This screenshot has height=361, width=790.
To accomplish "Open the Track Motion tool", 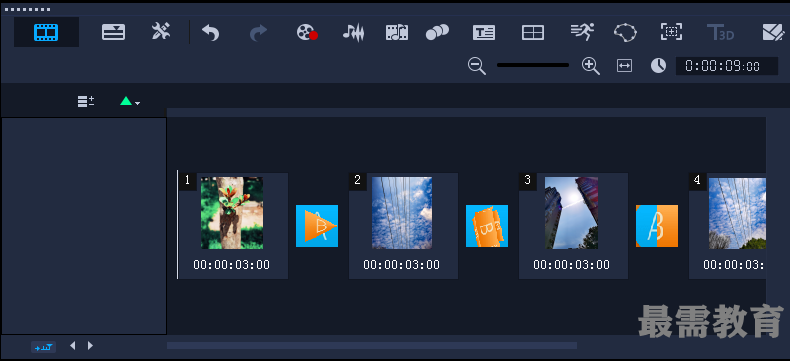I will pos(625,32).
